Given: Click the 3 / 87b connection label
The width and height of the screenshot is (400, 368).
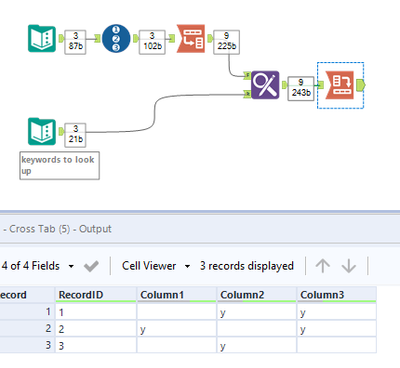Looking at the screenshot, I should 75,42.
